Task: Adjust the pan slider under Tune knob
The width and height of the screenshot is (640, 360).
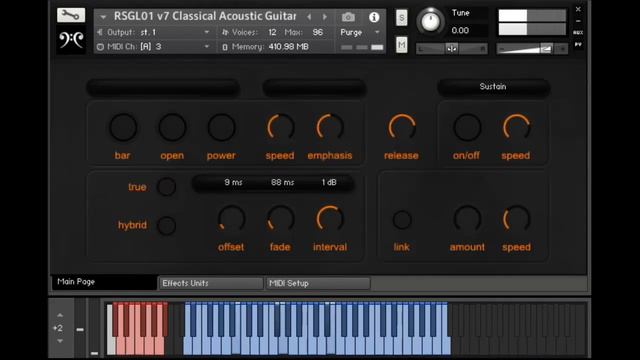Action: click(x=452, y=49)
